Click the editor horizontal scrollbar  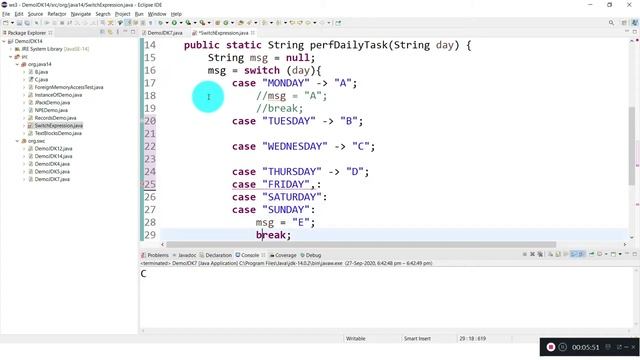coord(361,244)
